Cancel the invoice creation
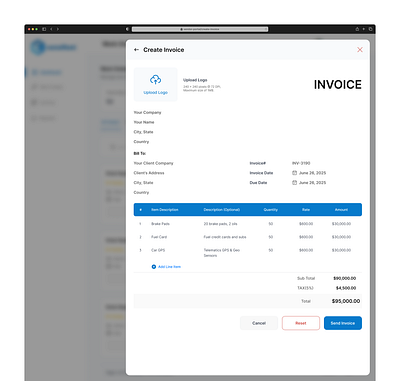This screenshot has width=400, height=381. pyautogui.click(x=259, y=323)
